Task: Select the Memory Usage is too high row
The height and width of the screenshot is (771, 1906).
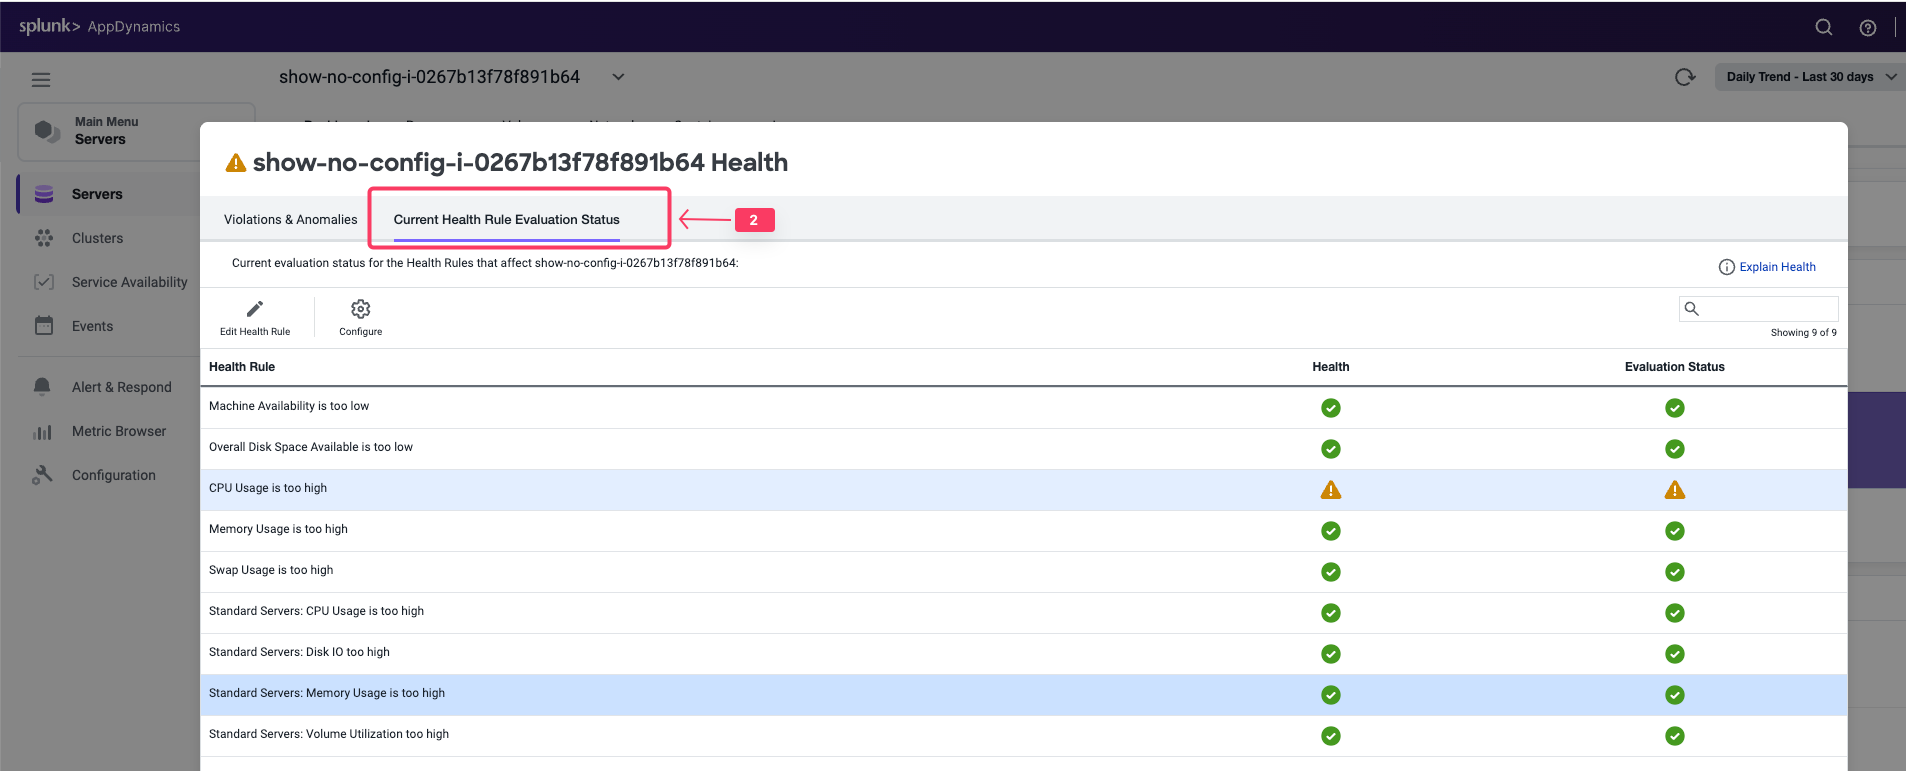Action: 278,529
